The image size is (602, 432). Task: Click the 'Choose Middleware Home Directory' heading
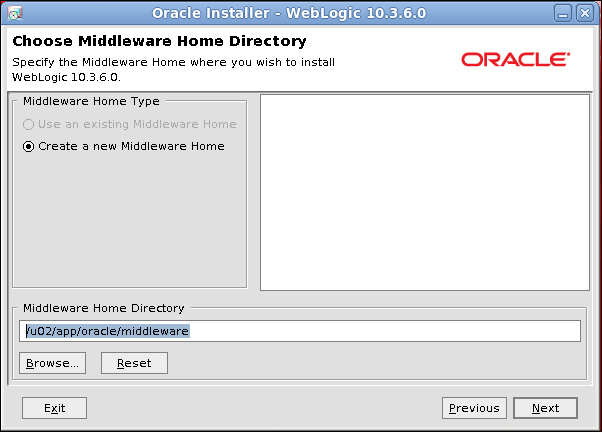tap(159, 41)
